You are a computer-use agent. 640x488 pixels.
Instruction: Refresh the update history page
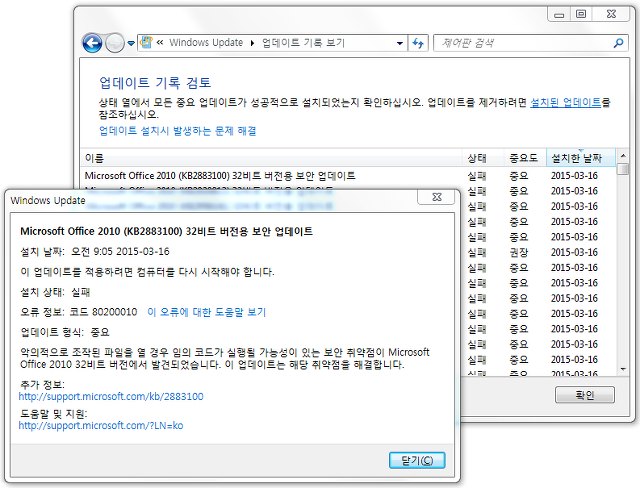(418, 43)
